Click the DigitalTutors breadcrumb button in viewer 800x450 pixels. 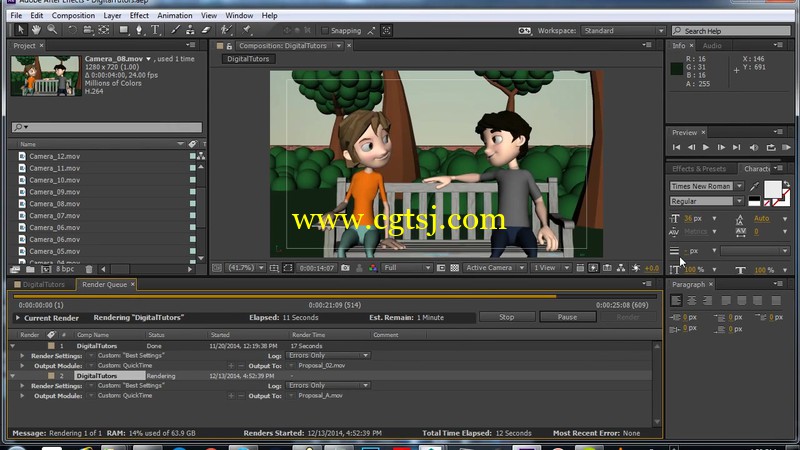tap(248, 59)
